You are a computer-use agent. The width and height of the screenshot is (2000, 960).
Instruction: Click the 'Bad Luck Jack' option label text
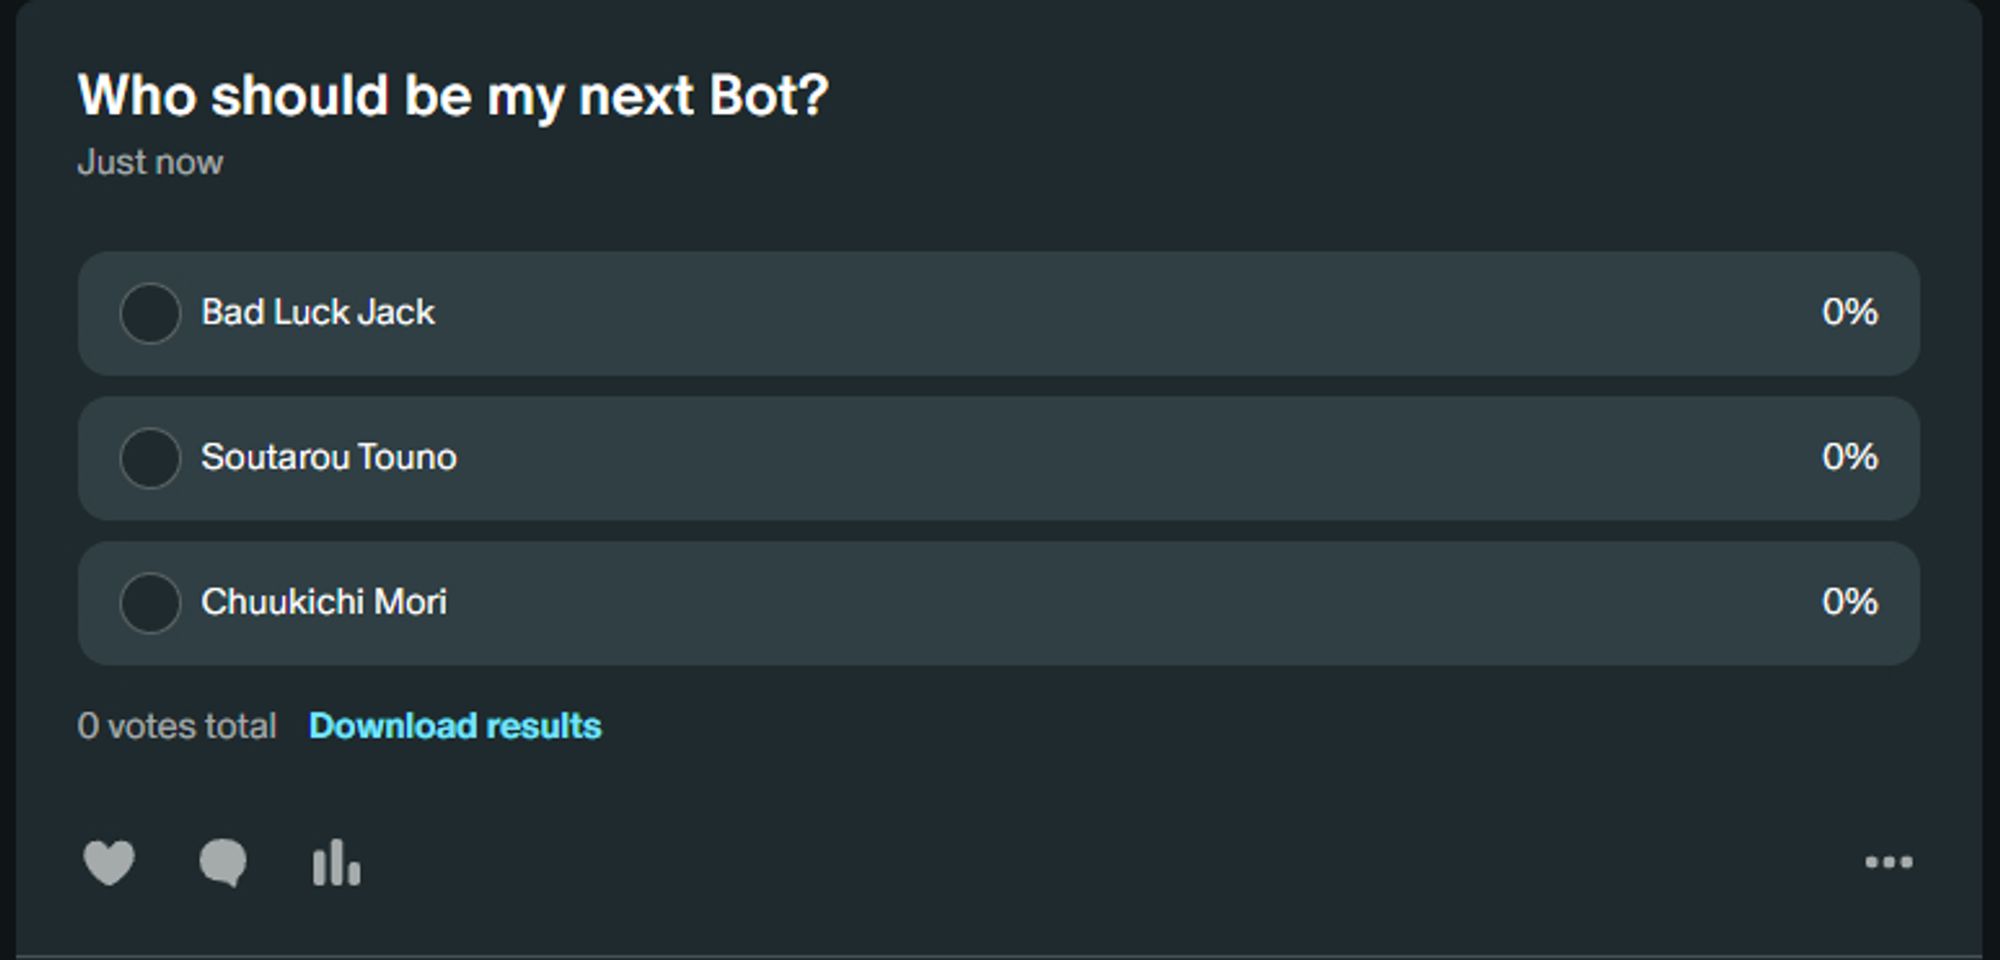pyautogui.click(x=318, y=313)
